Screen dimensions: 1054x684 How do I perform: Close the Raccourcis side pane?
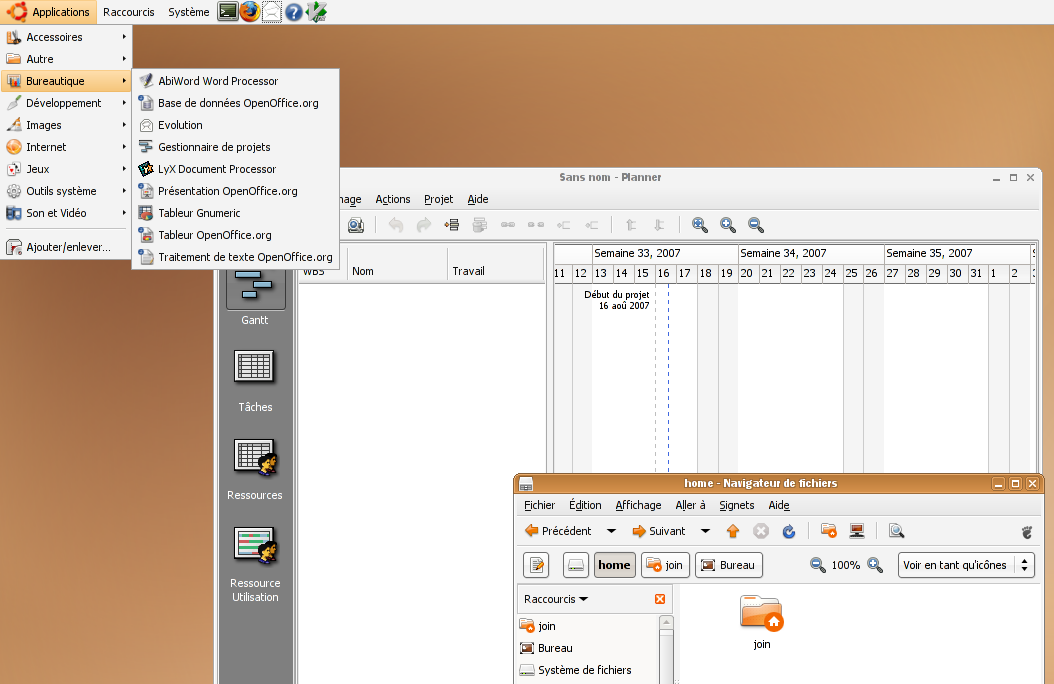pos(660,599)
